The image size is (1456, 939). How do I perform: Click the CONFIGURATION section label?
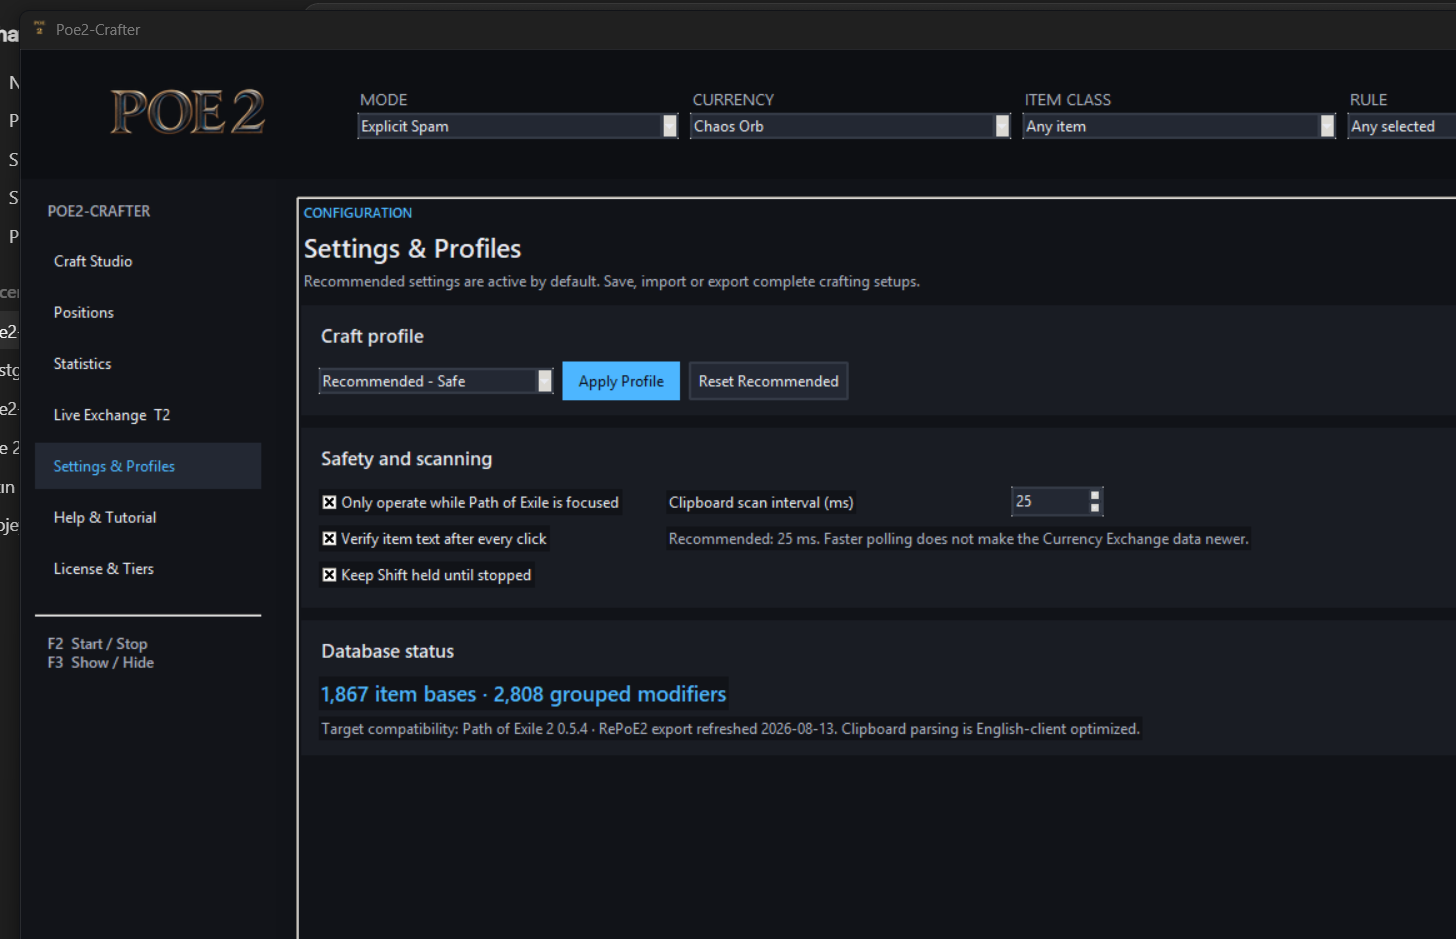(x=358, y=213)
